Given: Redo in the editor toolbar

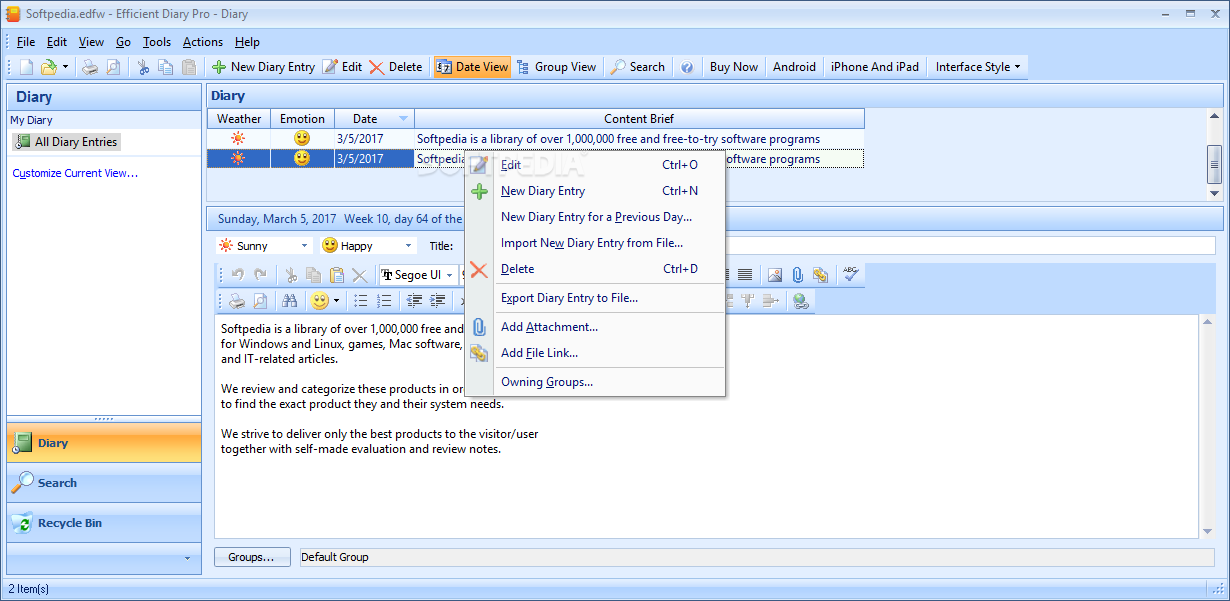Looking at the screenshot, I should pyautogui.click(x=260, y=275).
